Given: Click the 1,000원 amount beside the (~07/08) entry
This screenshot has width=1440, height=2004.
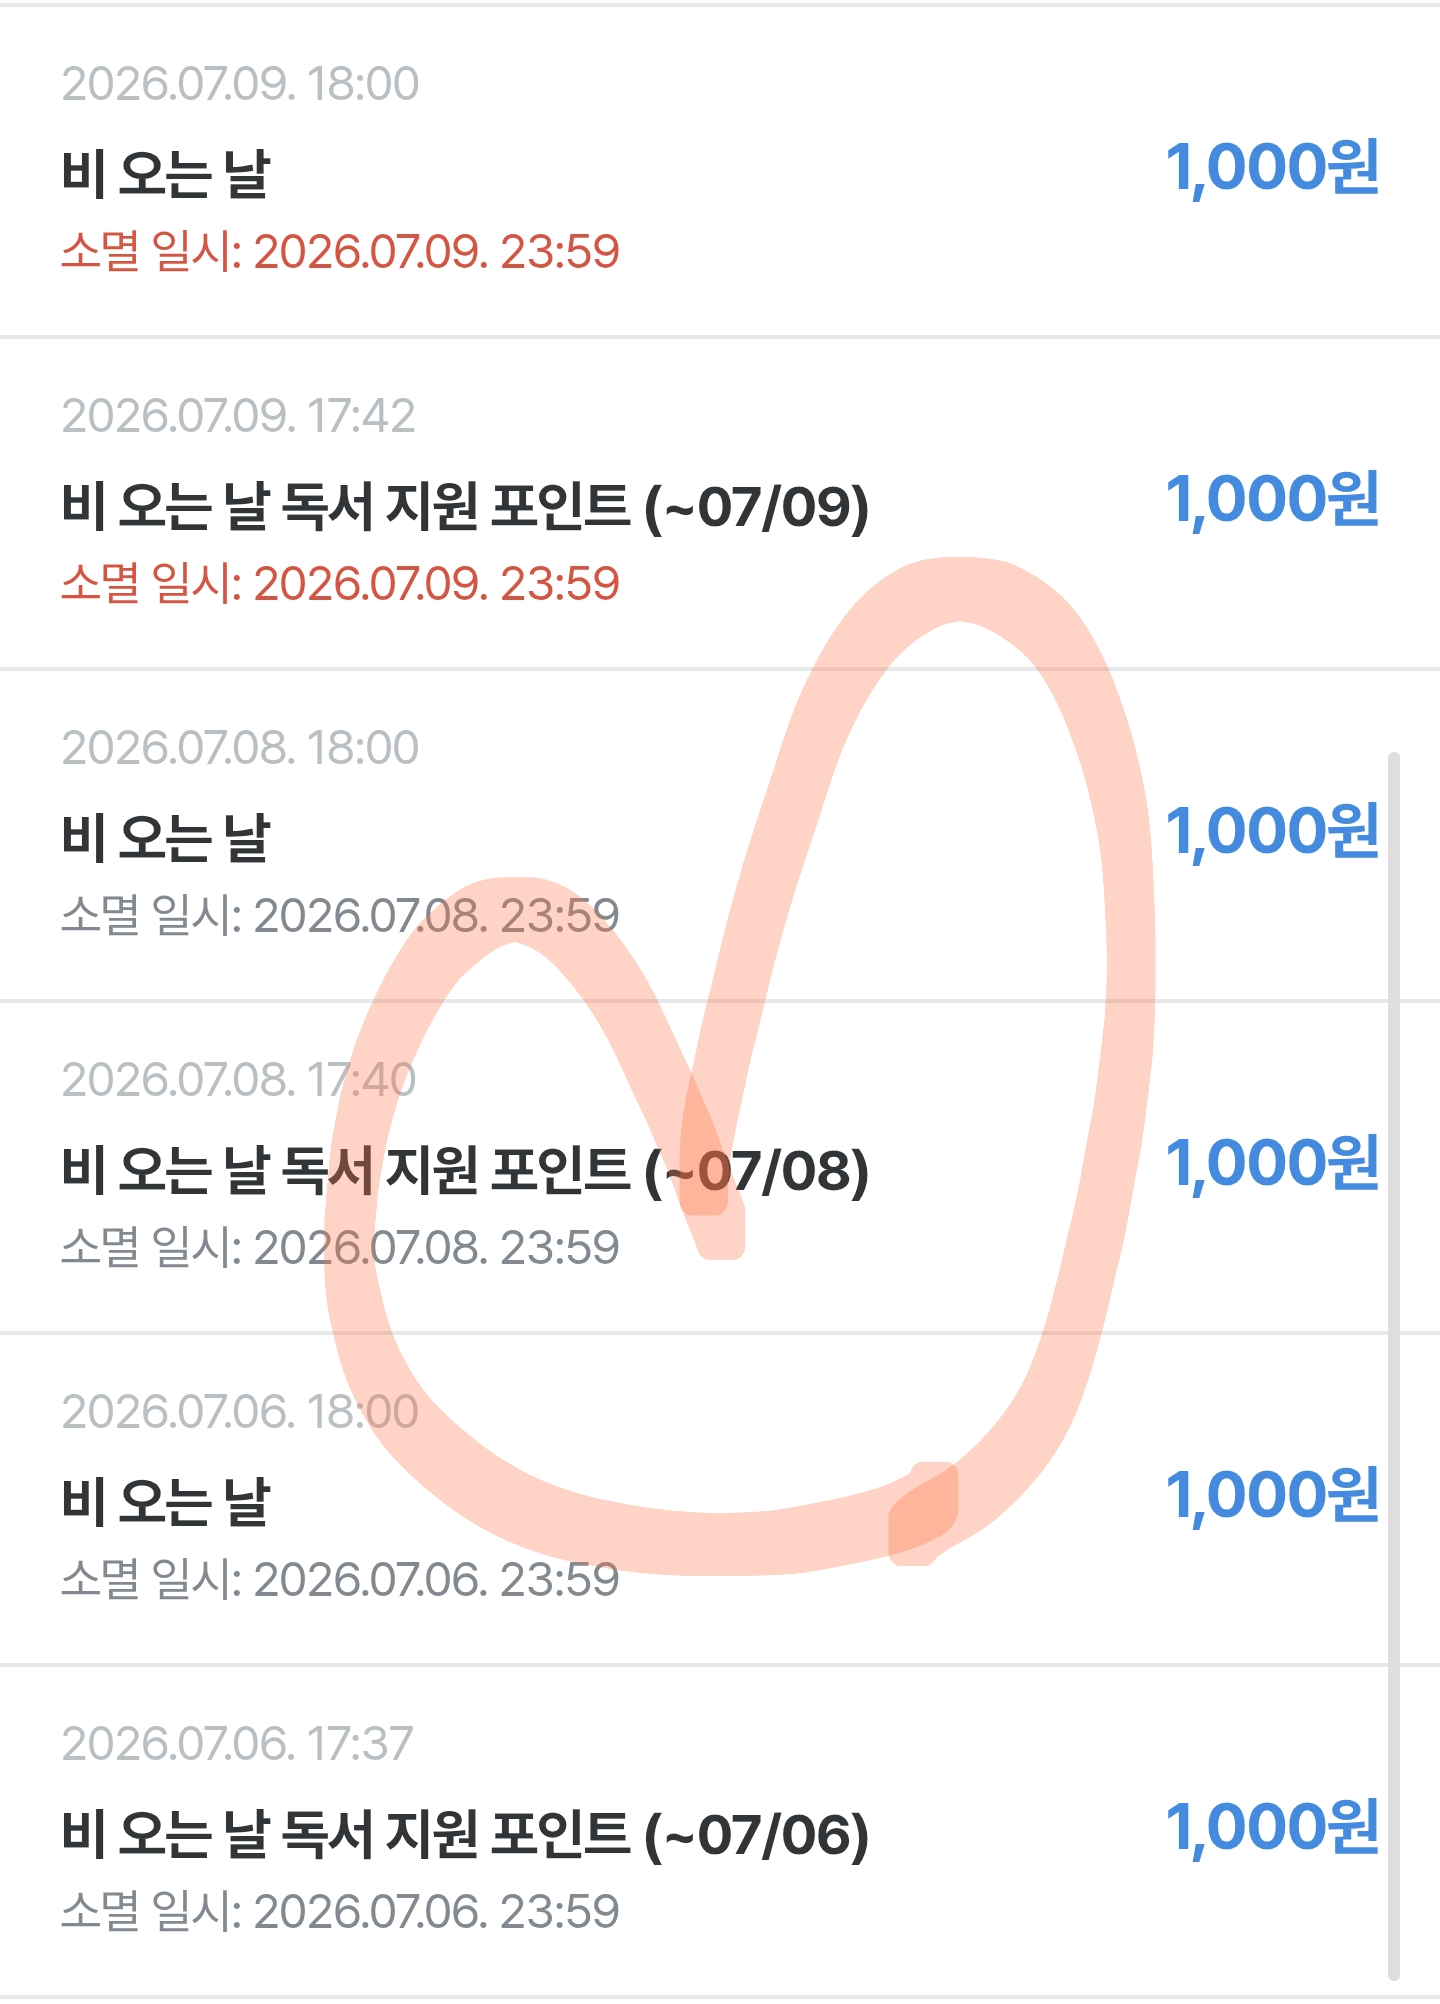Looking at the screenshot, I should point(1272,1163).
